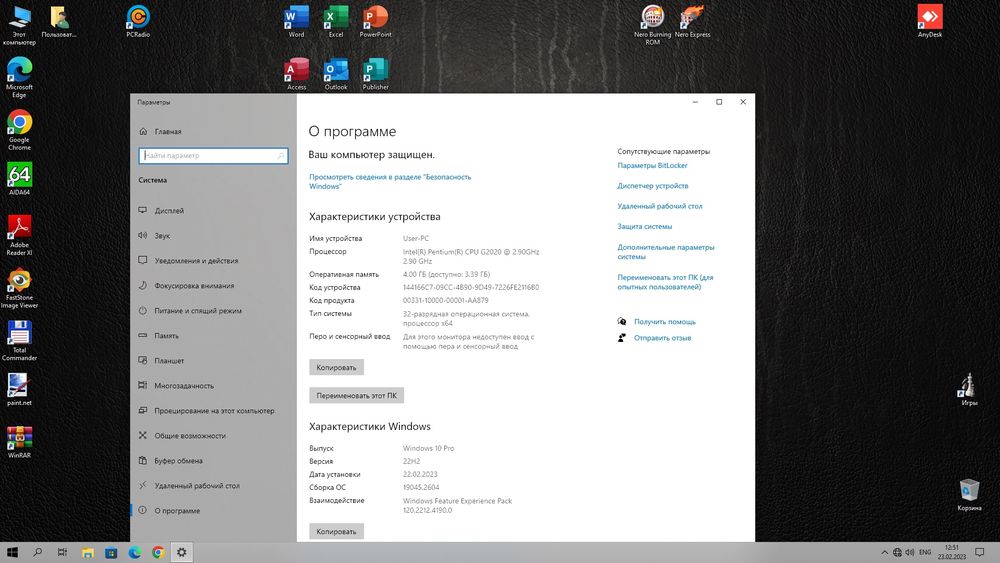1000x563 pixels.
Task: Open Task View on the taskbar
Action: click(x=62, y=552)
